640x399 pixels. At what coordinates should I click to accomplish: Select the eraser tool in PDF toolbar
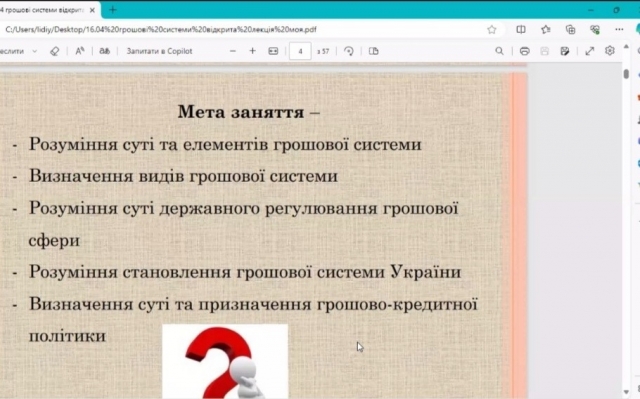pyautogui.click(x=54, y=51)
